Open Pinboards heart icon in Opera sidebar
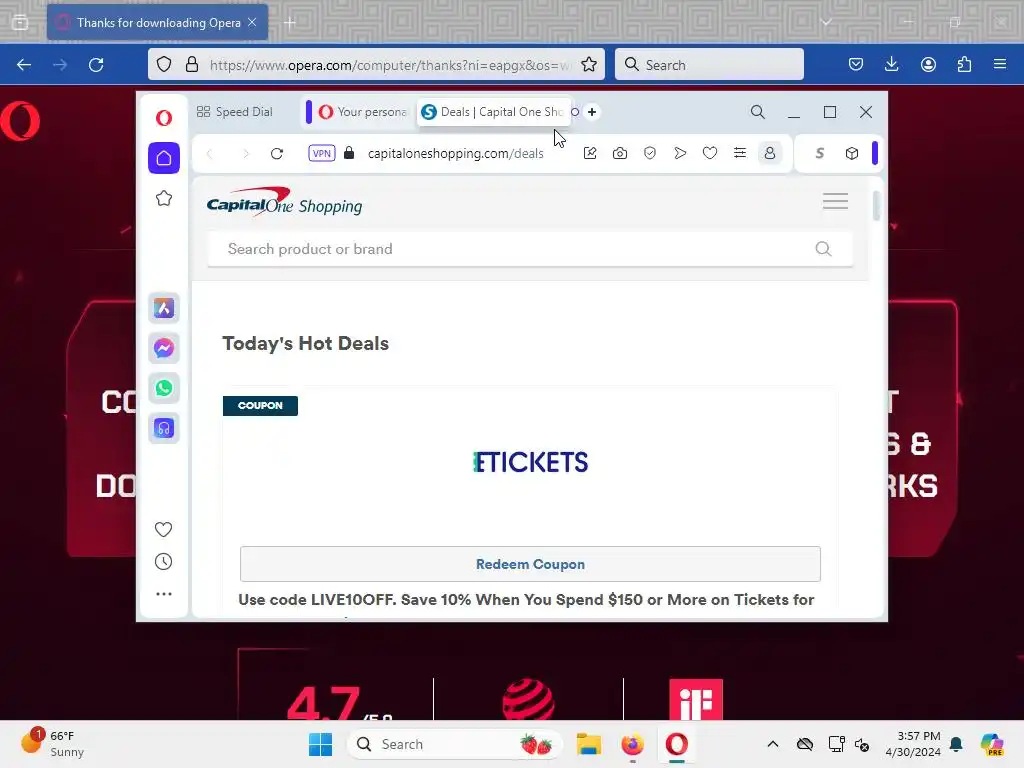Screen dimensions: 1024x768 [x=163, y=529]
